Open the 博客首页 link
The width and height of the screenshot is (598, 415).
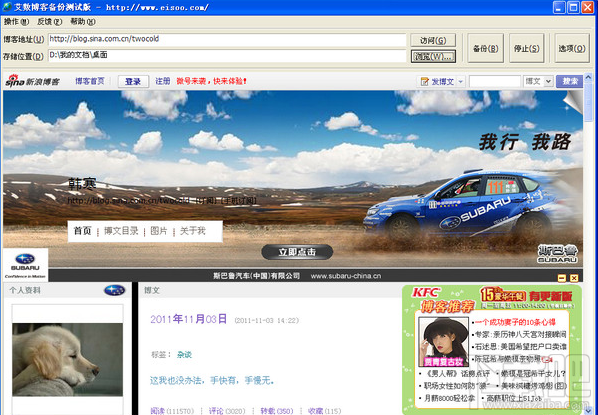(x=90, y=81)
